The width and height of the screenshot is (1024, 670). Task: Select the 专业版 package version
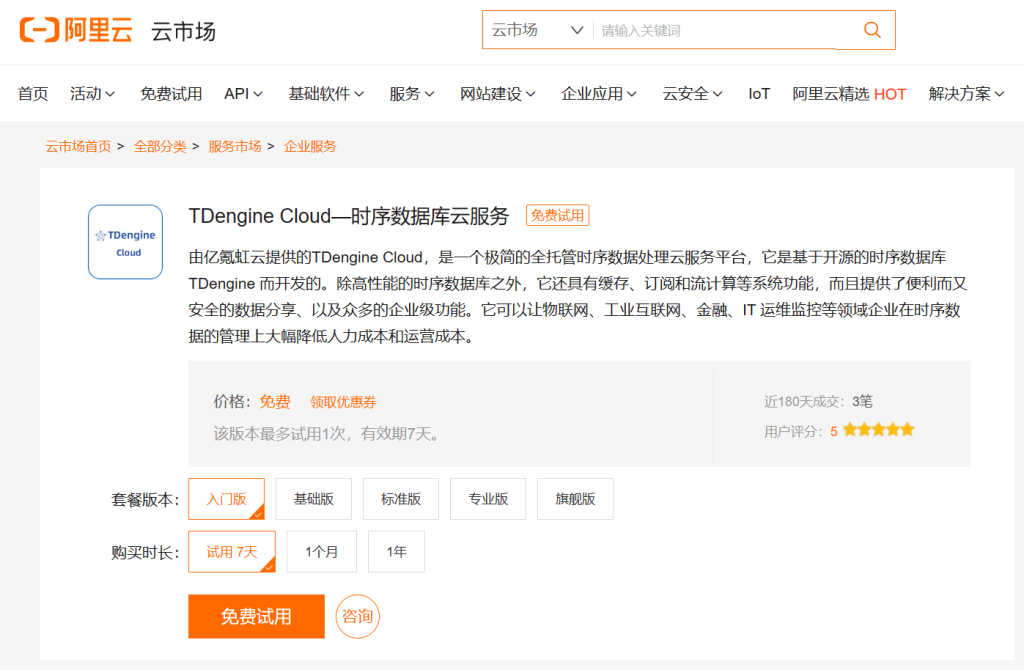(x=487, y=498)
